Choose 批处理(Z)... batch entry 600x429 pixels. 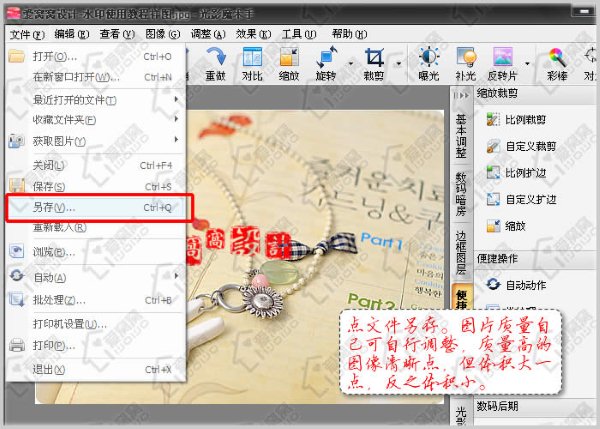point(96,300)
